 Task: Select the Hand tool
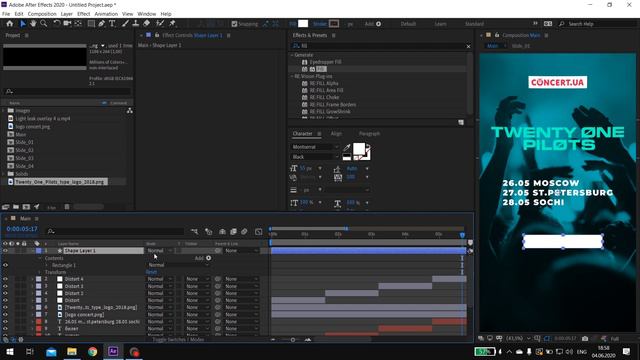[33, 24]
